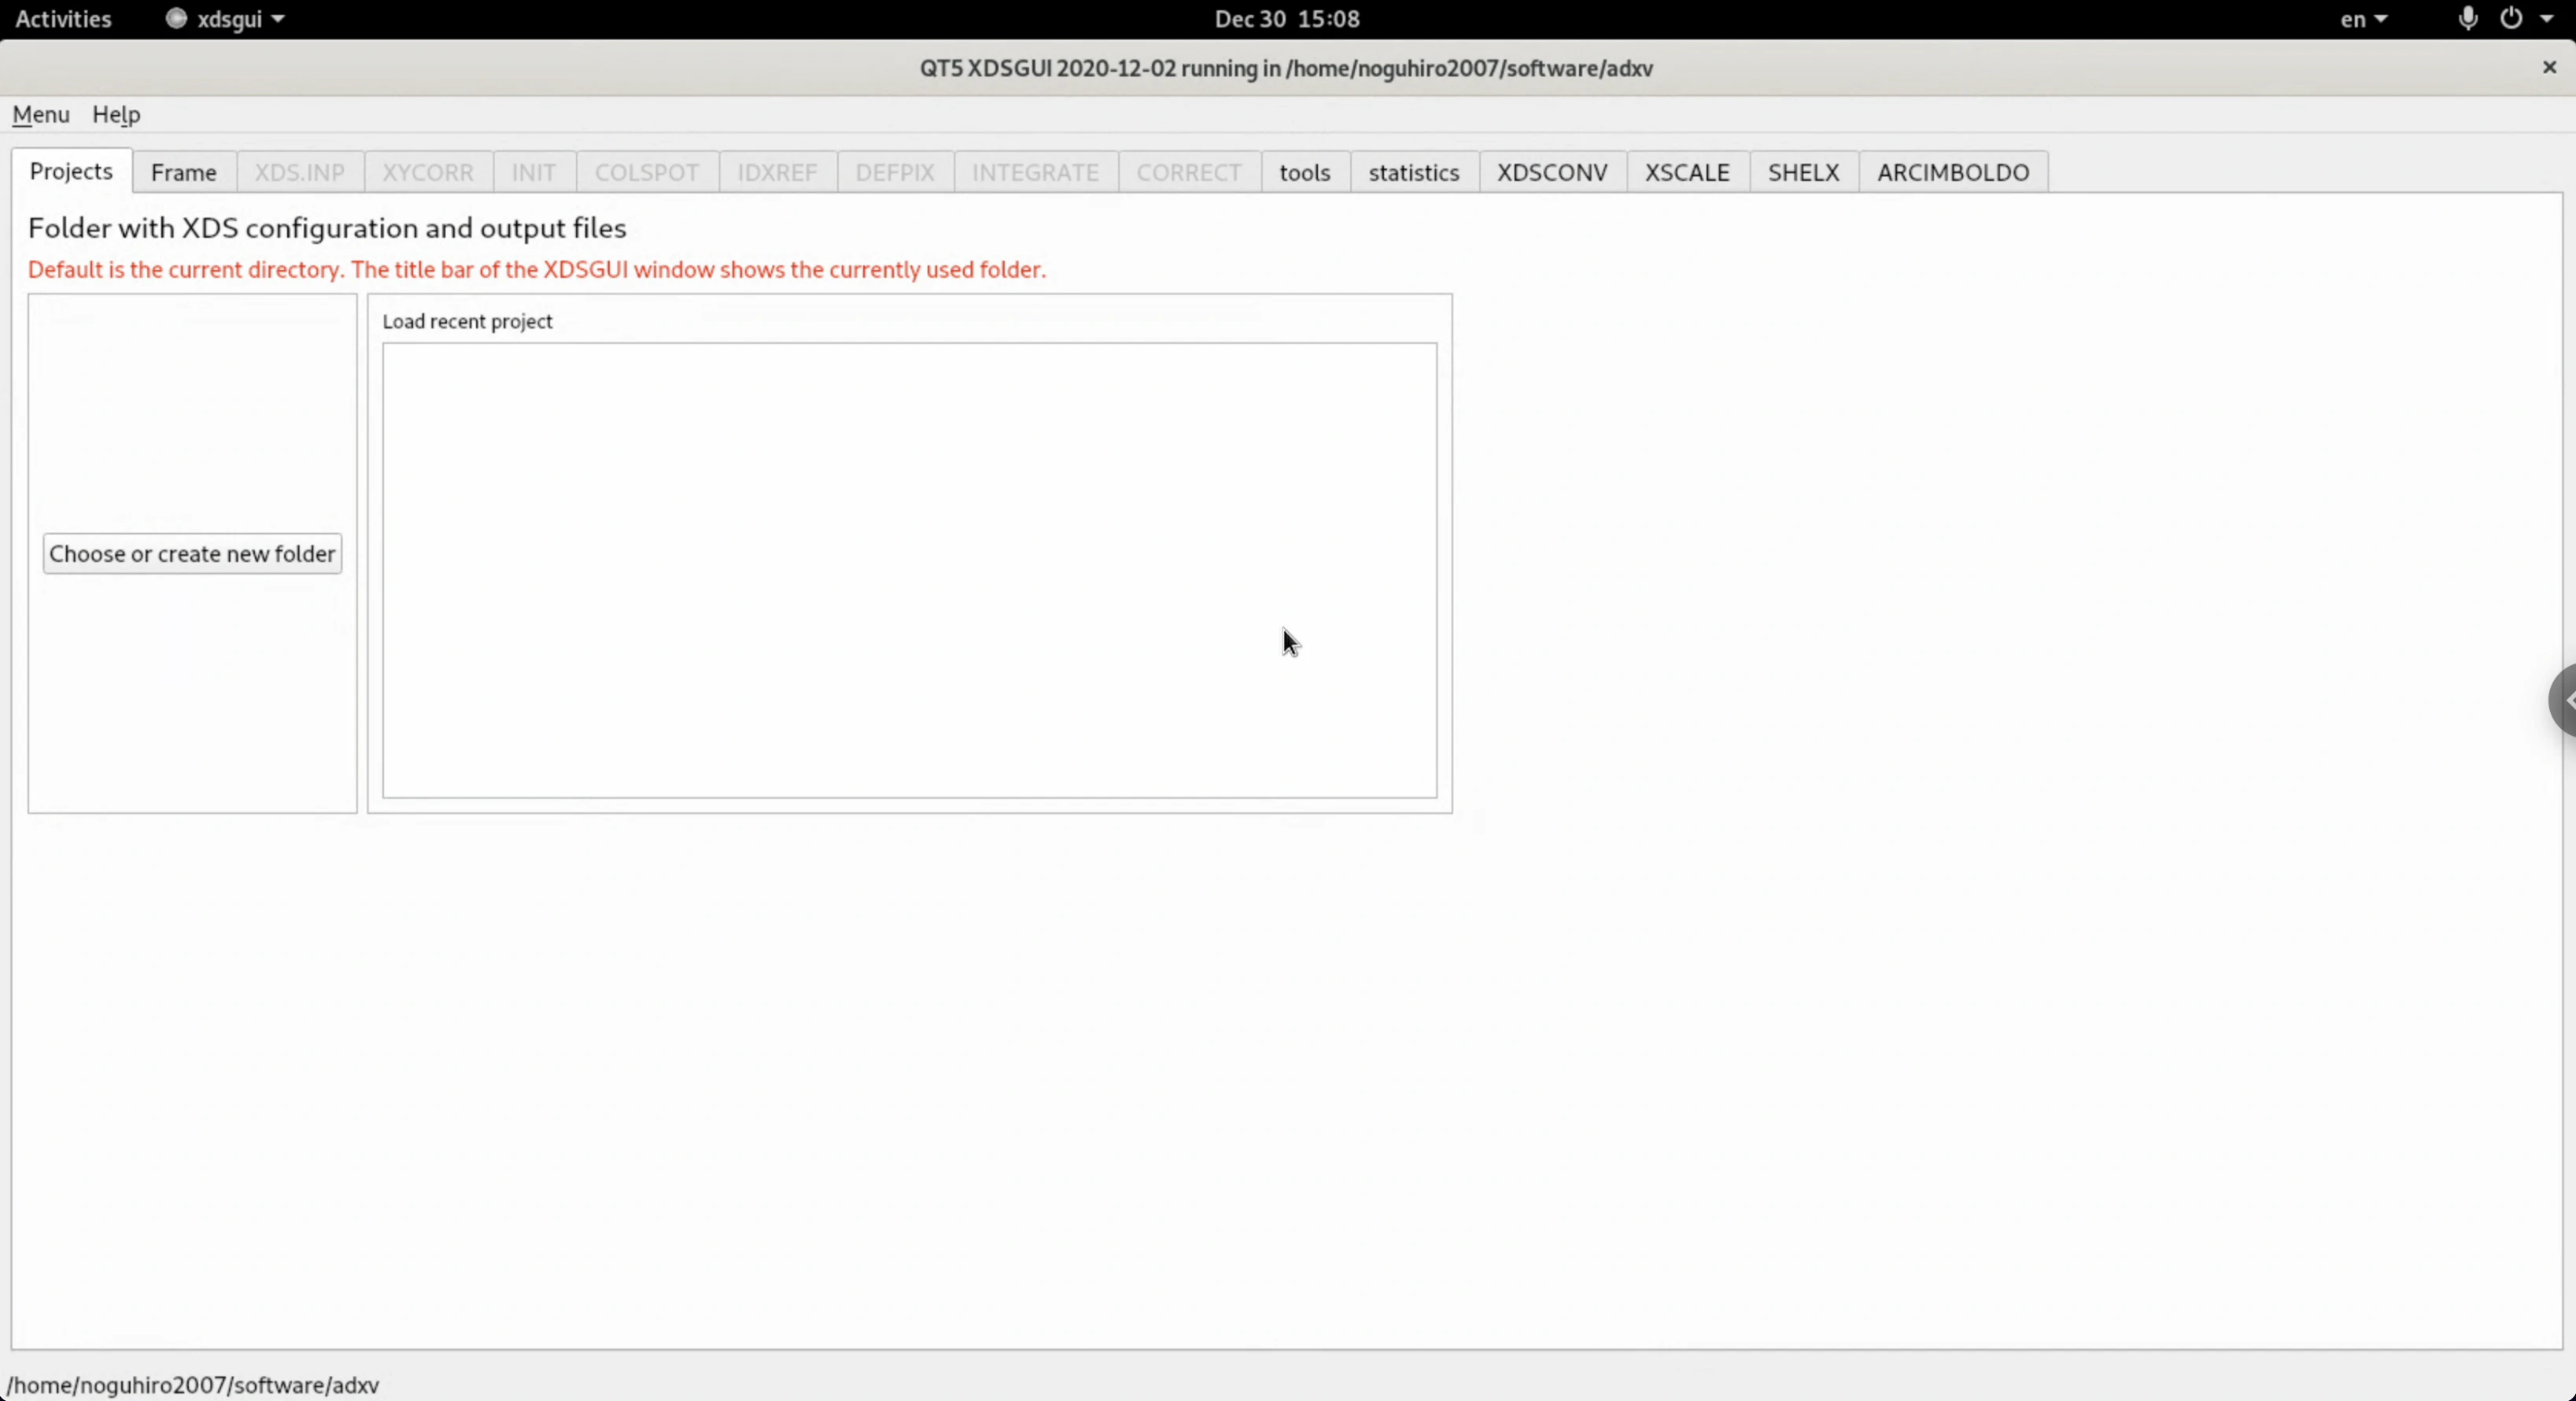Open the power system menu icon

pyautogui.click(x=2511, y=19)
